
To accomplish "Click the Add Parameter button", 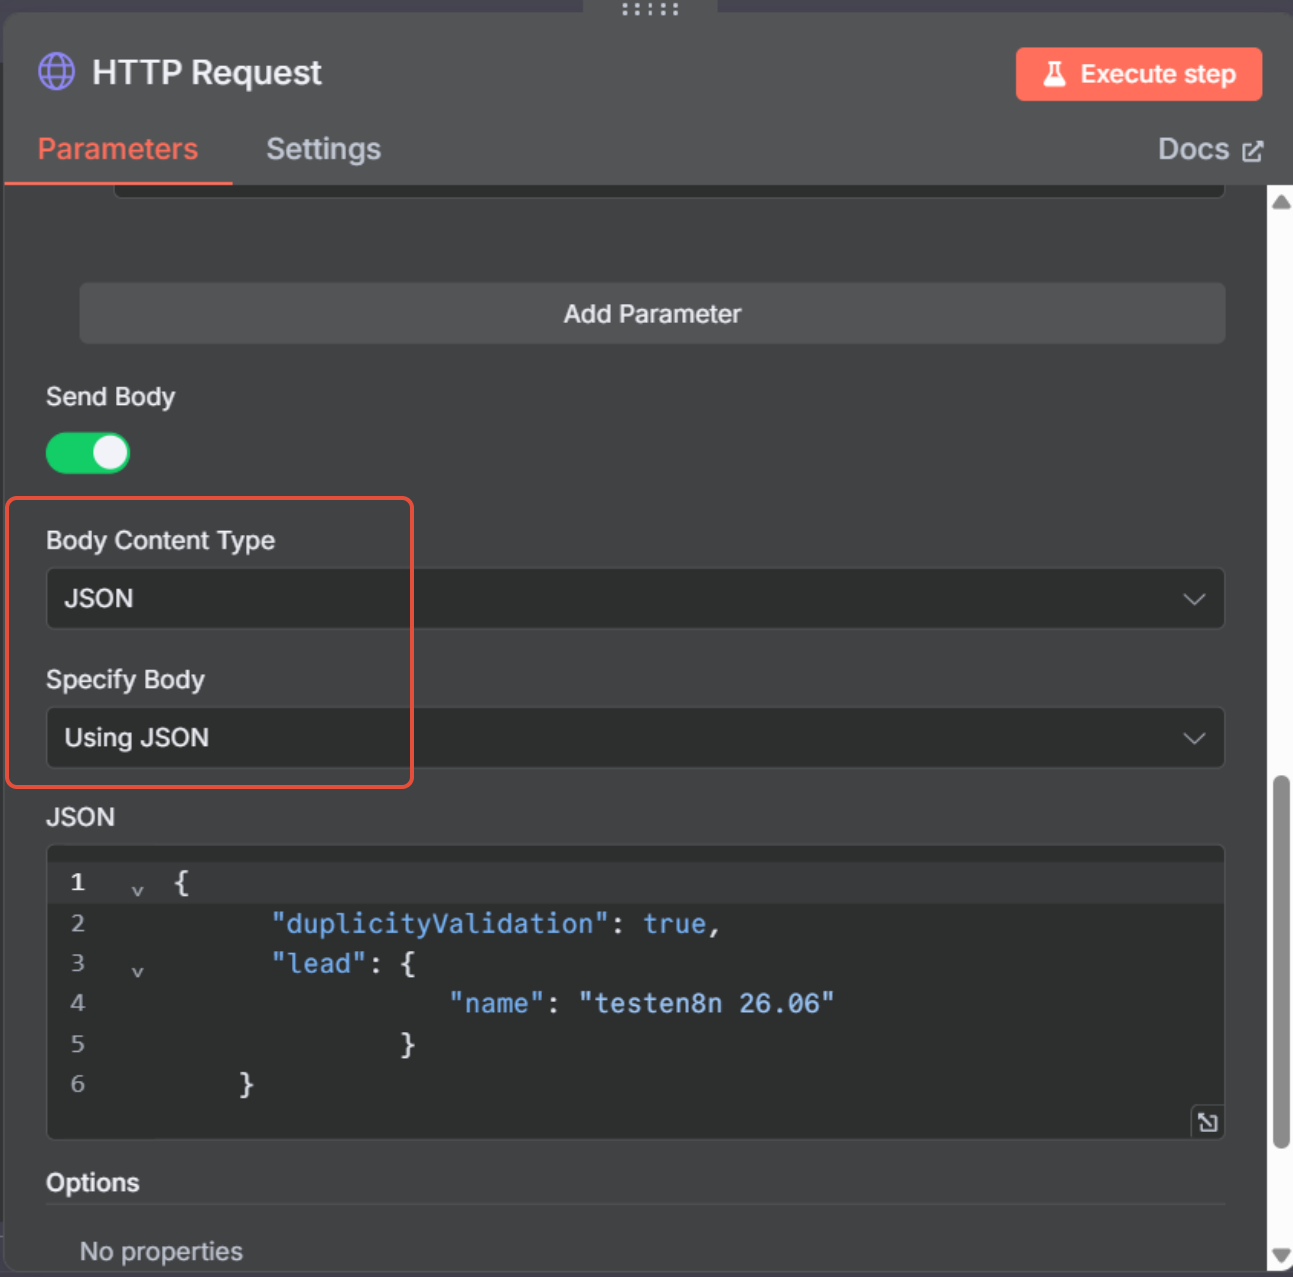I will pyautogui.click(x=652, y=314).
